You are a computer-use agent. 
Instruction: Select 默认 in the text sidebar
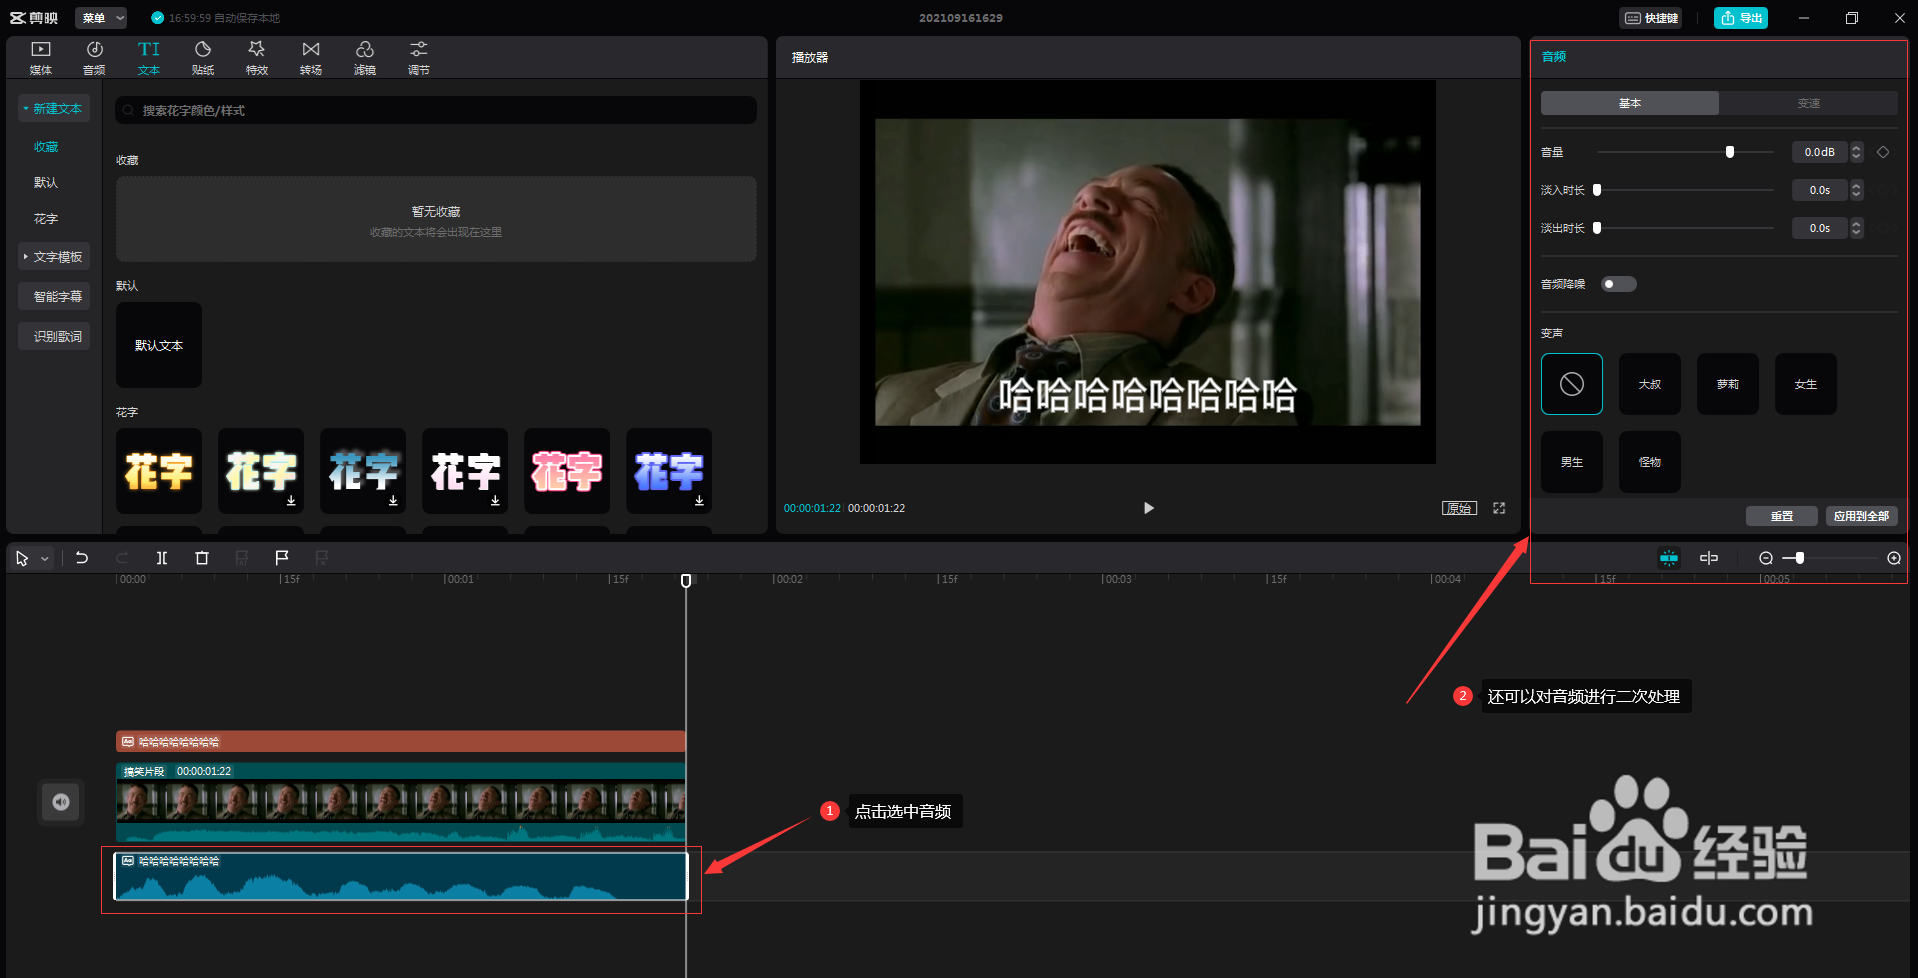[46, 182]
